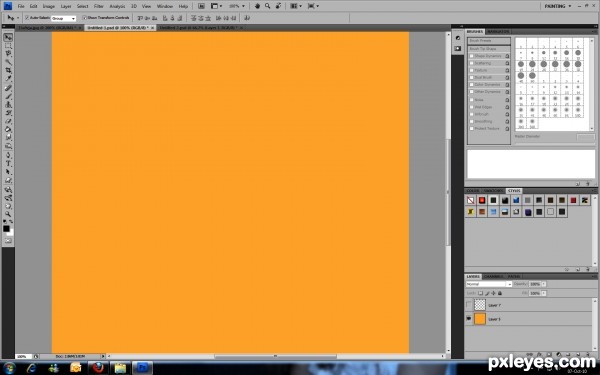
Task: Open the File menu
Action: tap(21, 7)
